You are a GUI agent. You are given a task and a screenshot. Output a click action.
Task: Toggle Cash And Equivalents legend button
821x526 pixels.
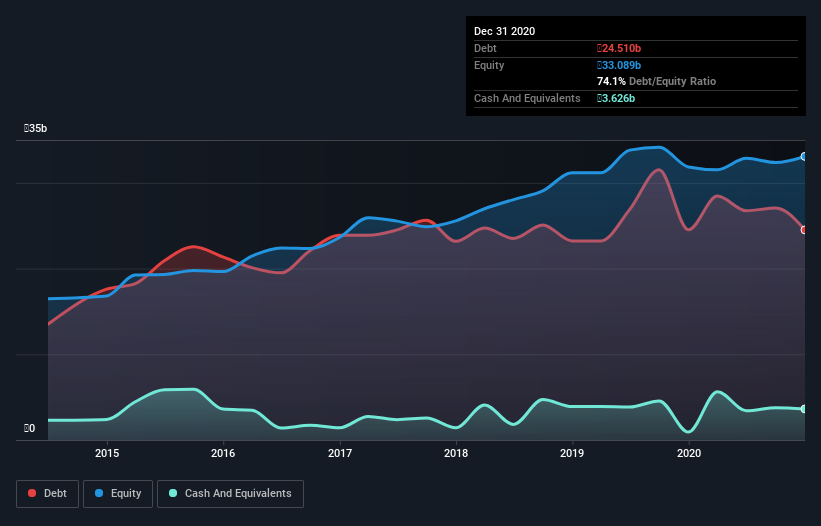tap(230, 494)
